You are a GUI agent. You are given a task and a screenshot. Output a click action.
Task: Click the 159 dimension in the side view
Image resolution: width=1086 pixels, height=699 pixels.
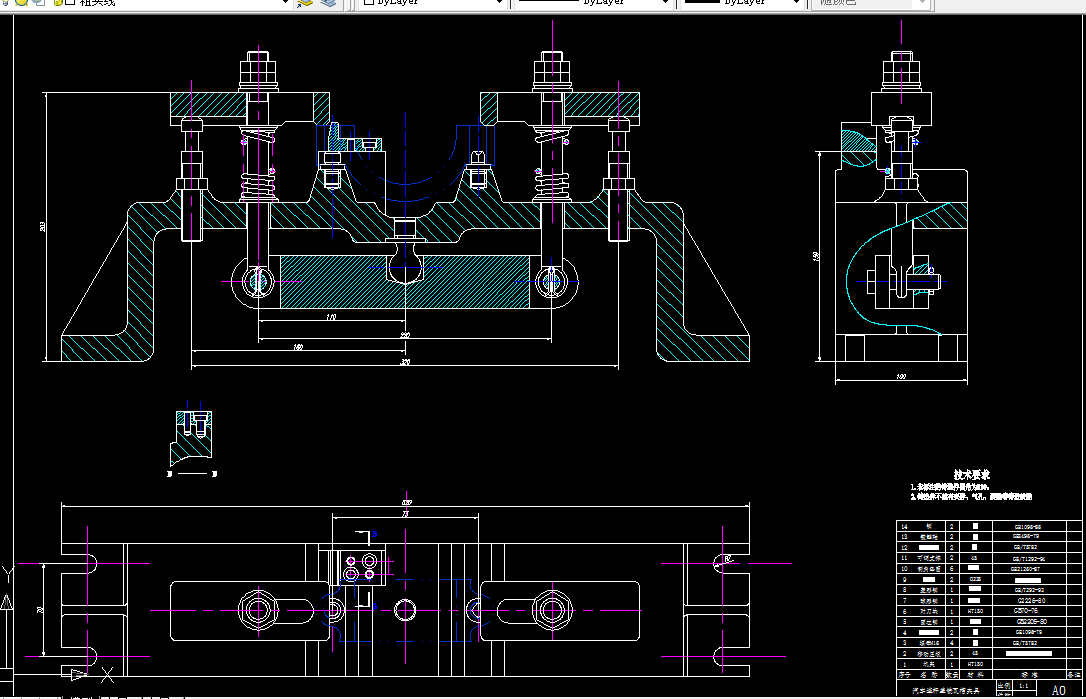tap(817, 256)
